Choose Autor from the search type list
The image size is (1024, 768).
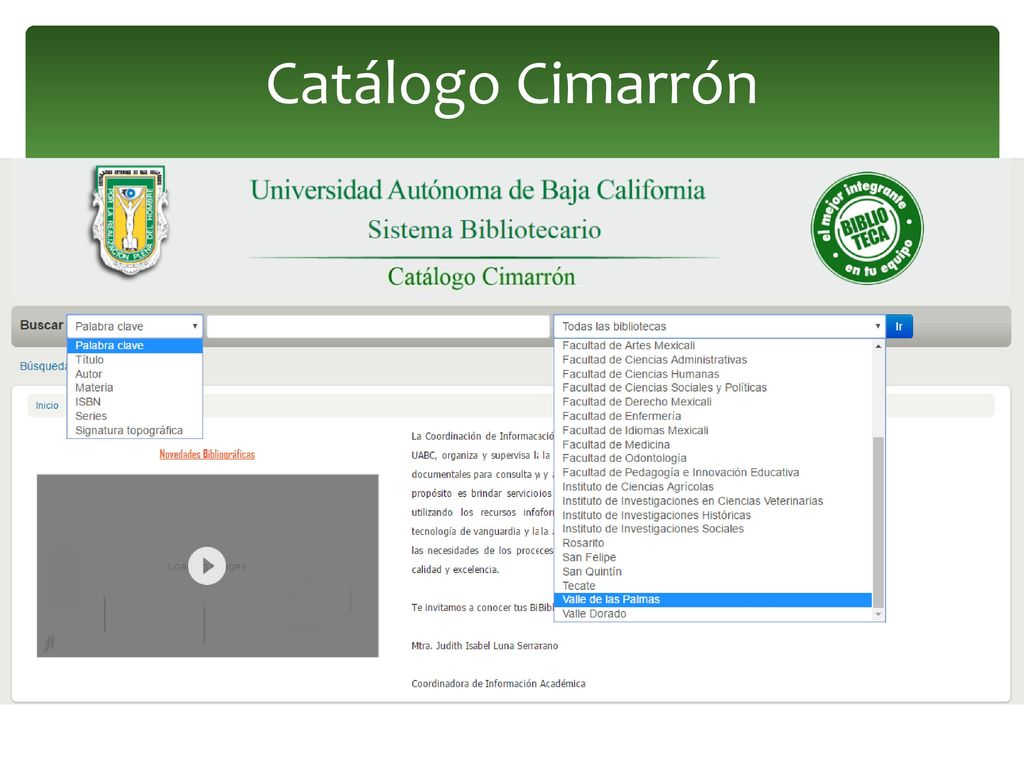click(135, 374)
